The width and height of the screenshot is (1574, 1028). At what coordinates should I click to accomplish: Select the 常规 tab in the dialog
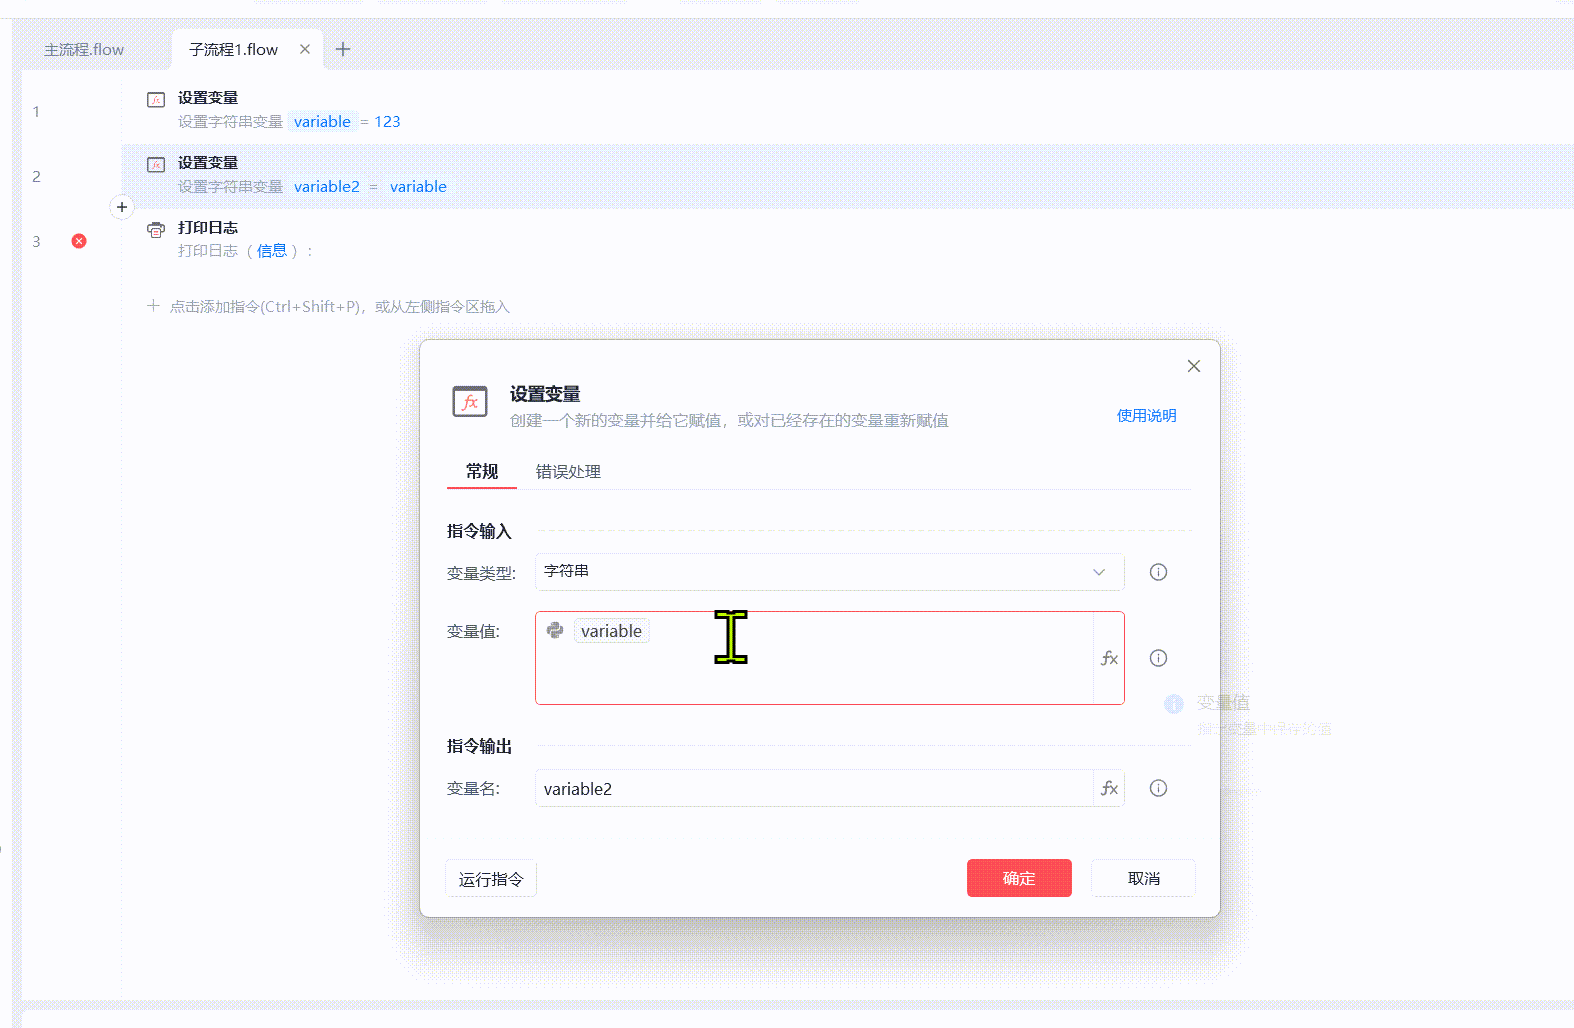[481, 472]
